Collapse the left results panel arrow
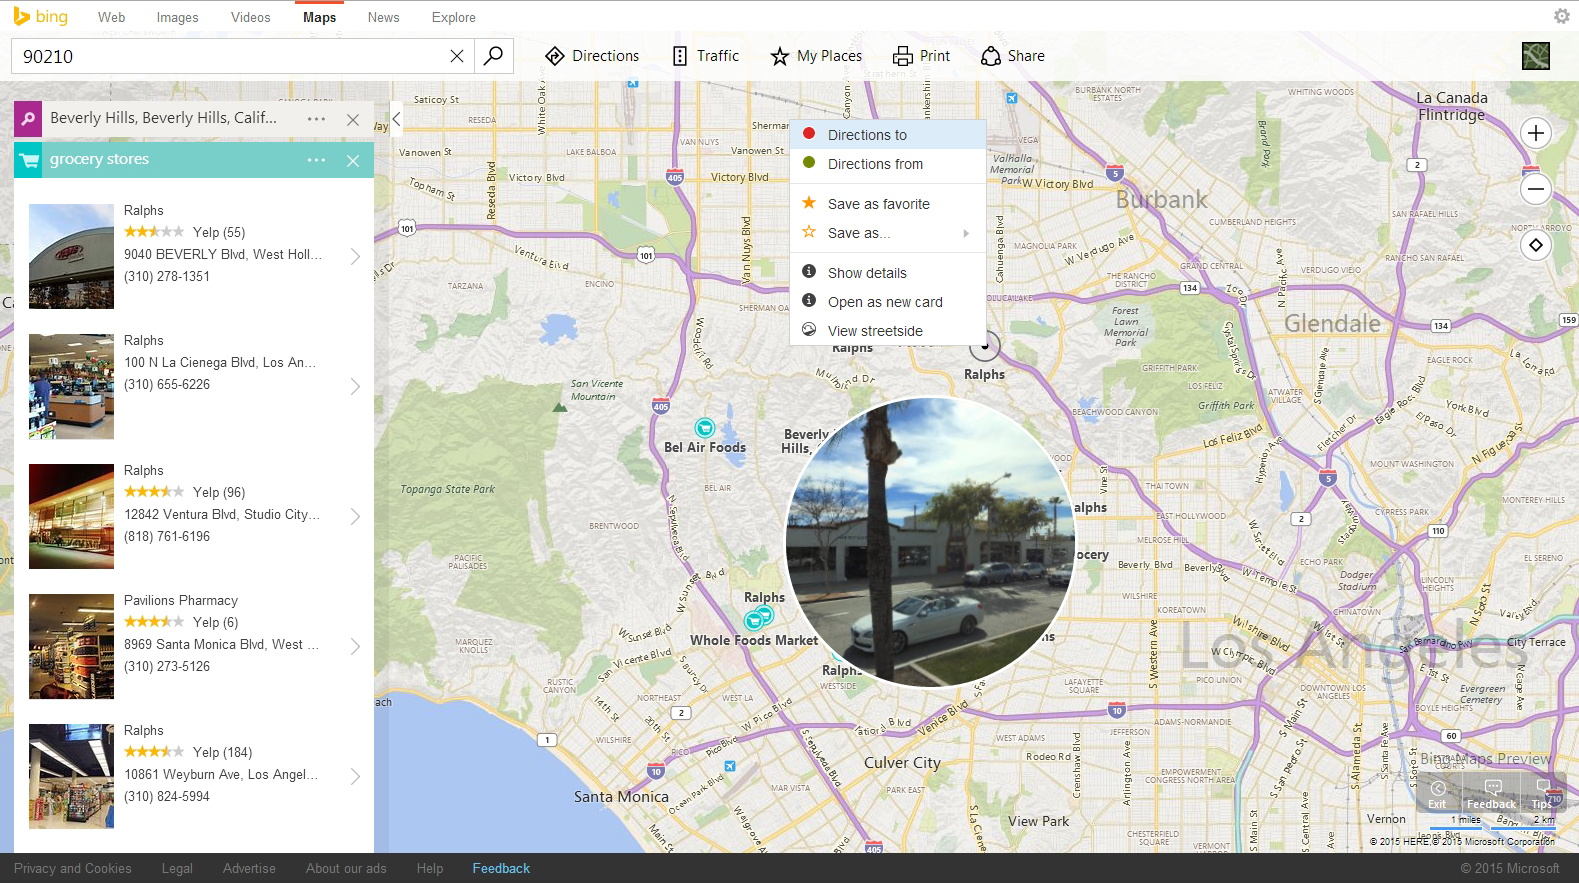1579x883 pixels. coord(396,119)
